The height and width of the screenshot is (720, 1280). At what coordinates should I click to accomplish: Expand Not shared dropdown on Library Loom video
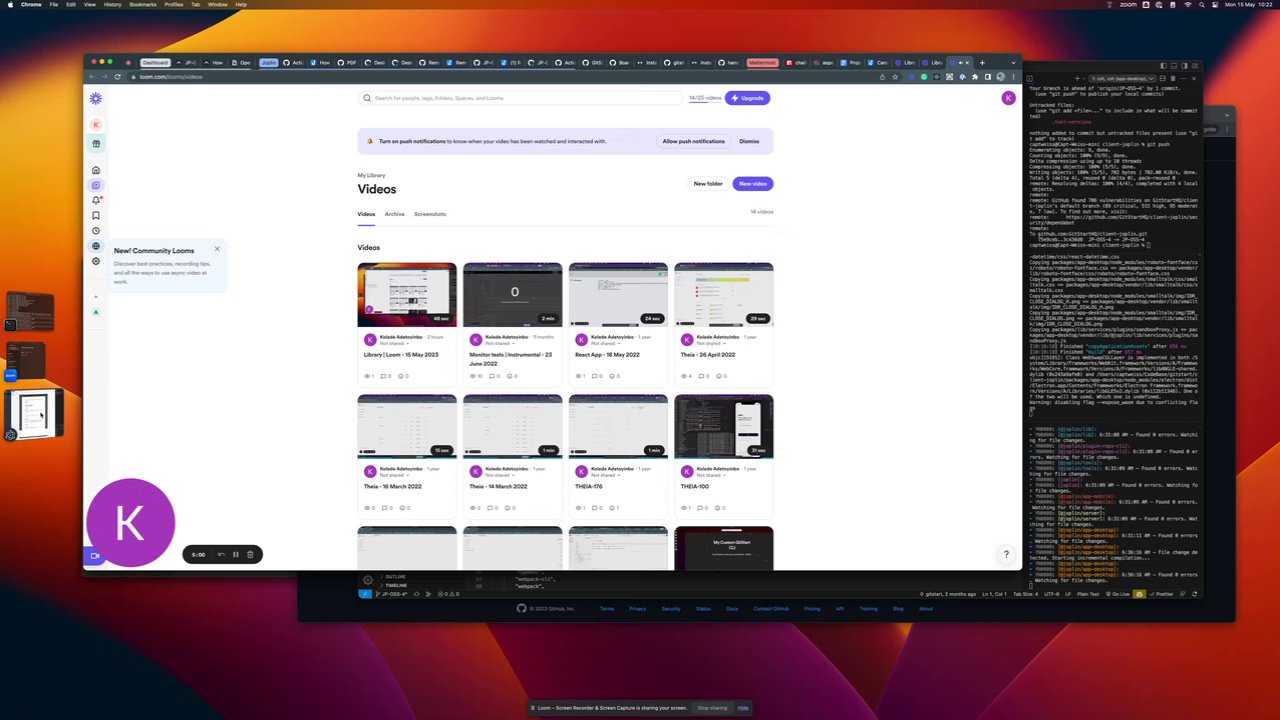point(394,343)
